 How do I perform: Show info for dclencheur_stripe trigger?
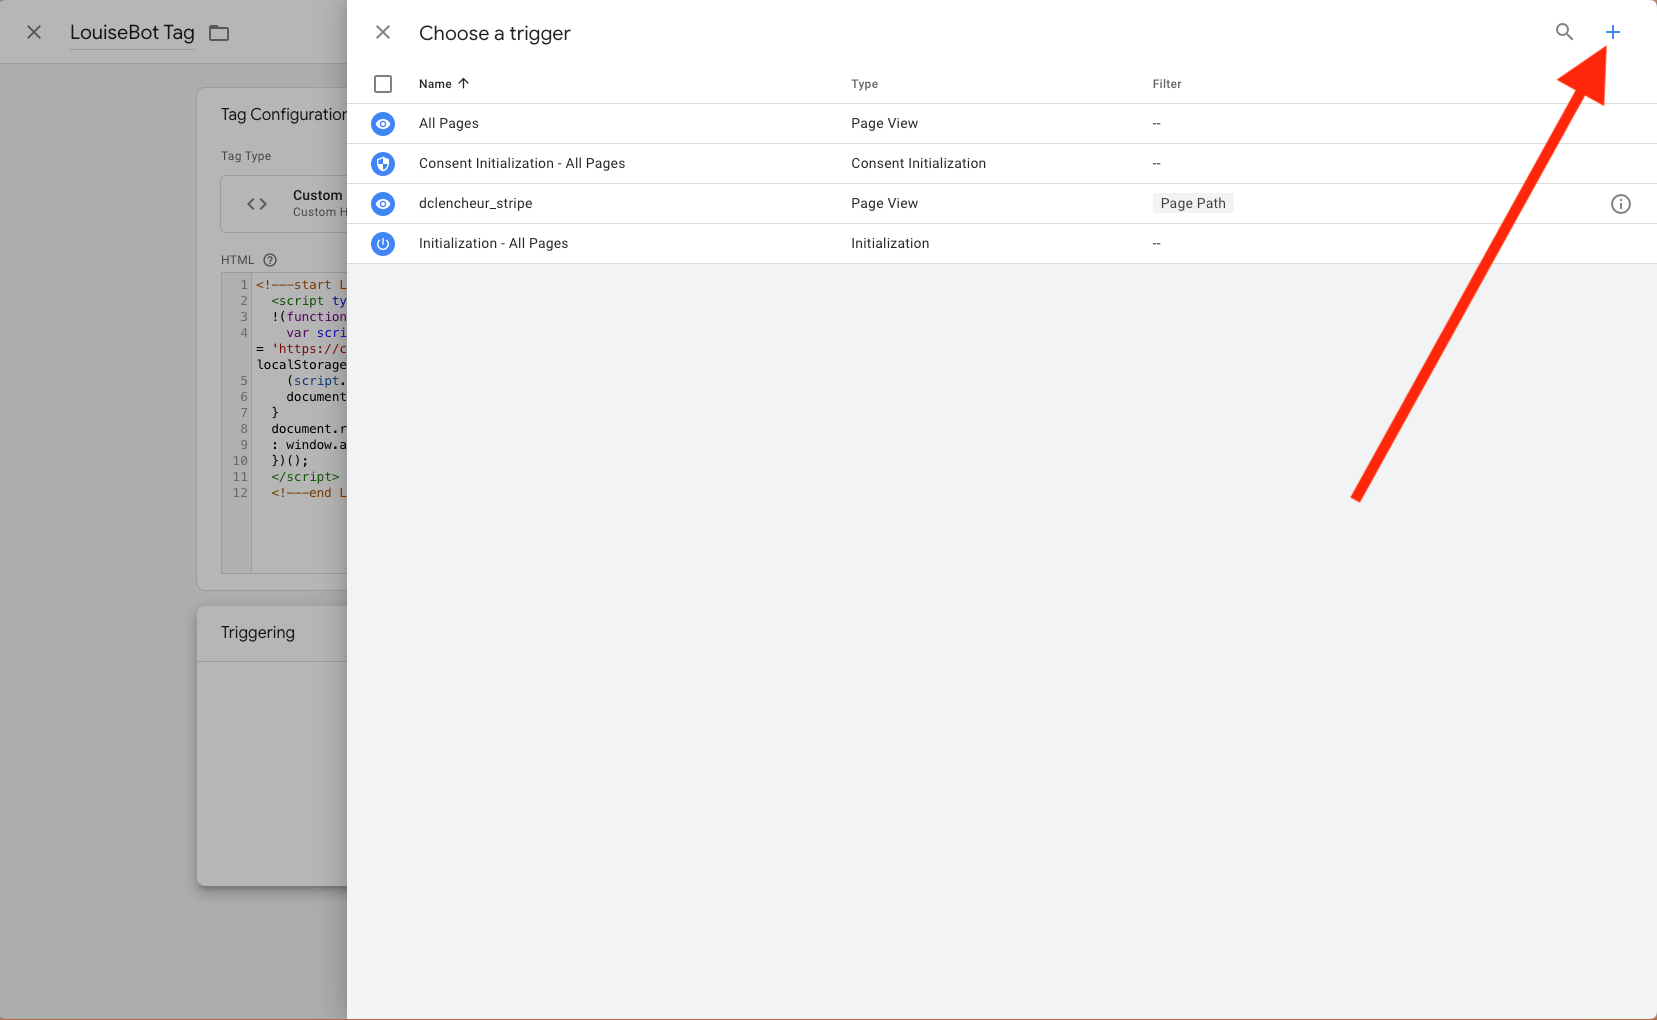click(1621, 204)
